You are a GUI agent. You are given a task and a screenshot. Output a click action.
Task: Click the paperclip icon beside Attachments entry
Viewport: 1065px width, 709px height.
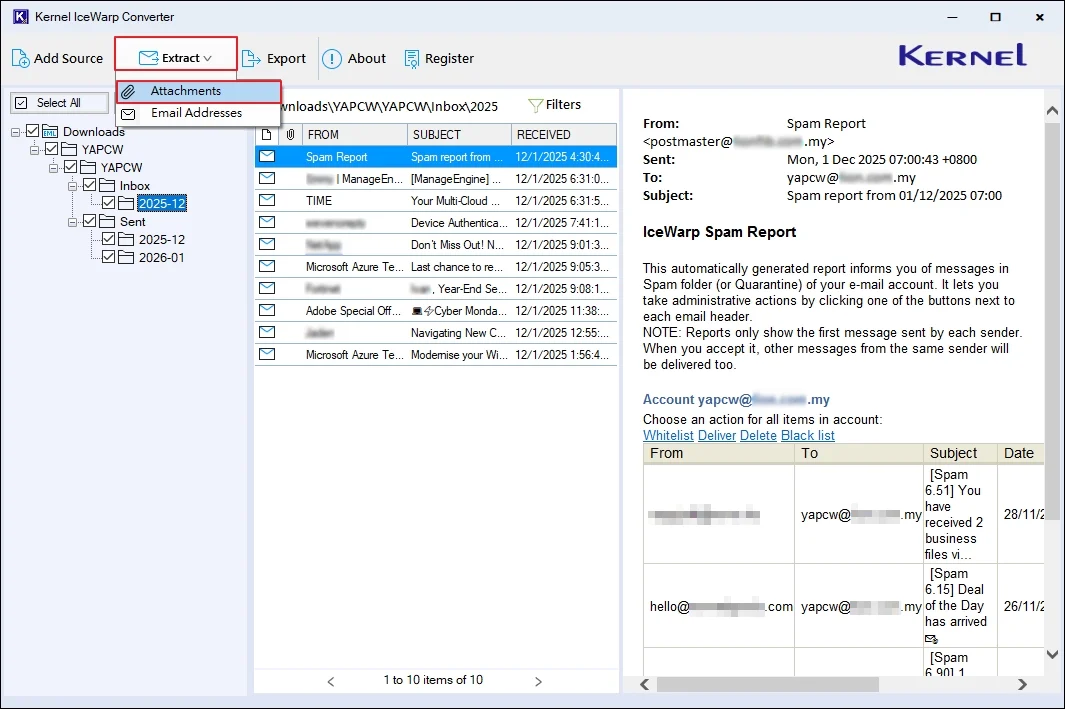(x=128, y=91)
